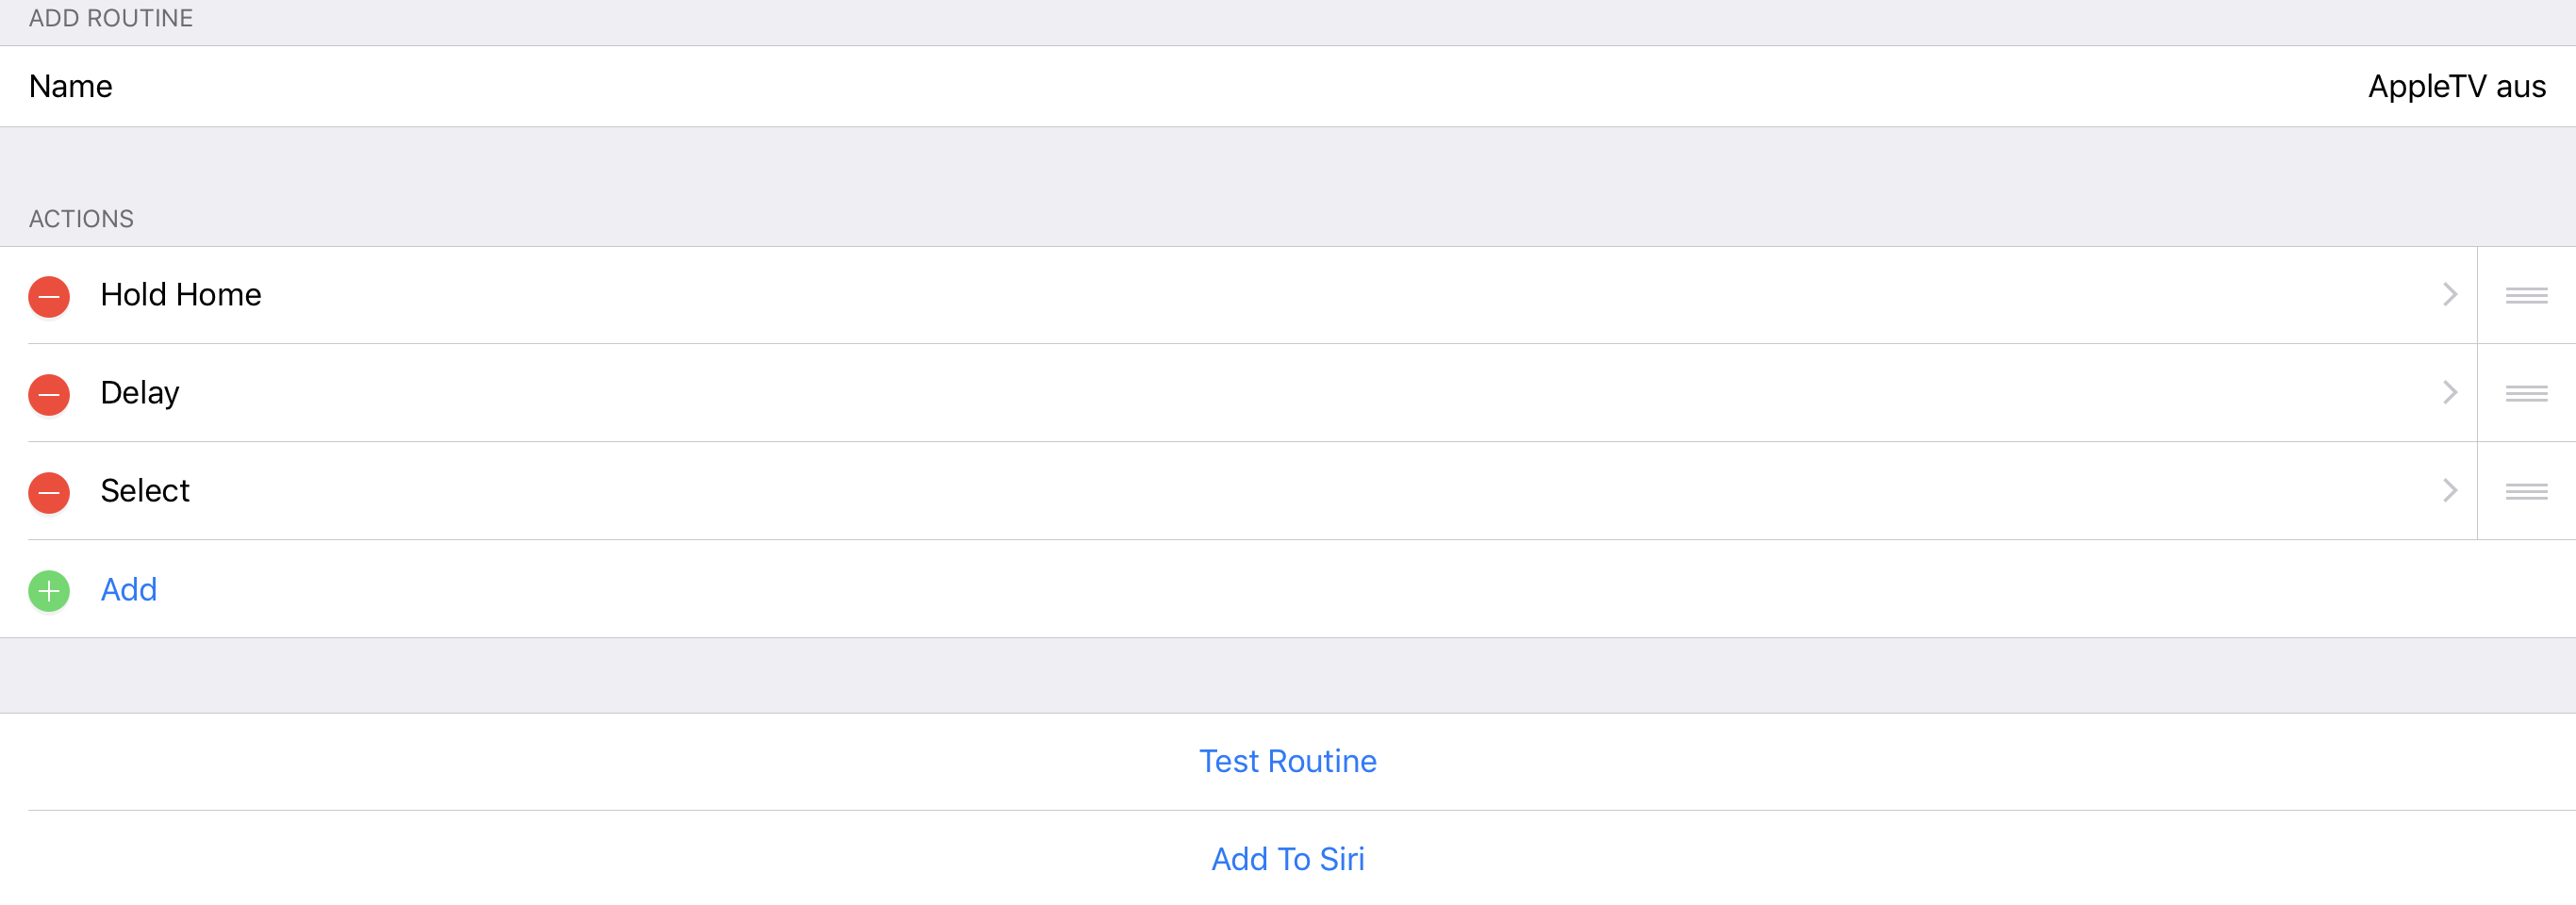Viewport: 2576px width, 905px height.
Task: Remove the Hold Home action with red minus
Action: [49, 296]
